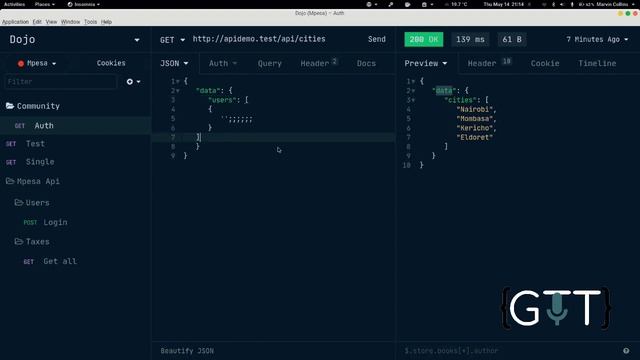
Task: Switch to the request Header tab
Action: 318,63
